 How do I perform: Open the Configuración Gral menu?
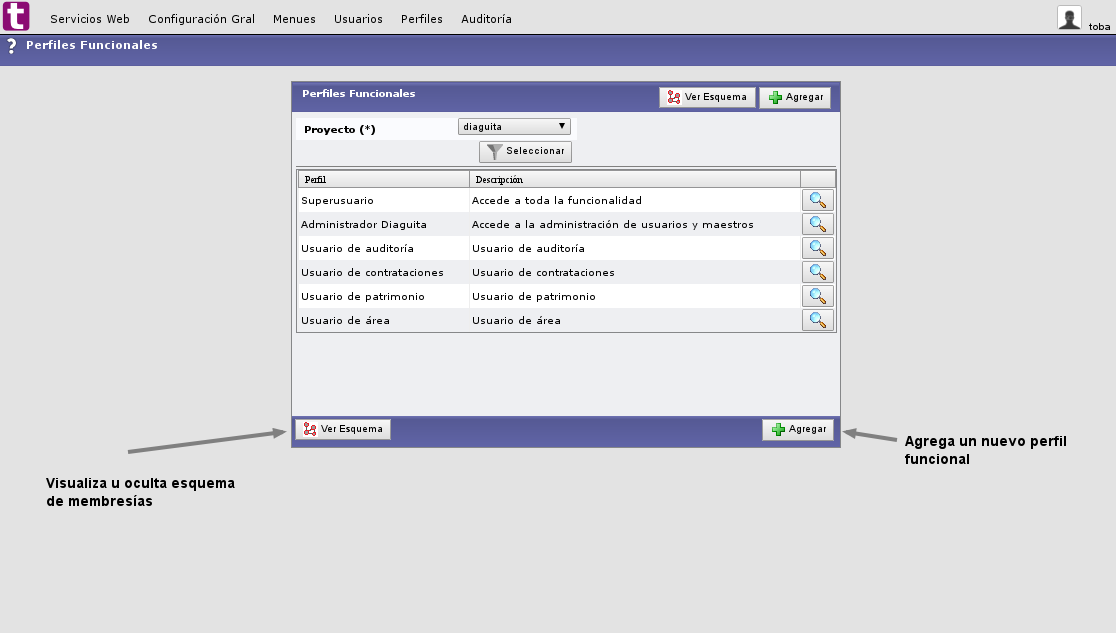201,18
